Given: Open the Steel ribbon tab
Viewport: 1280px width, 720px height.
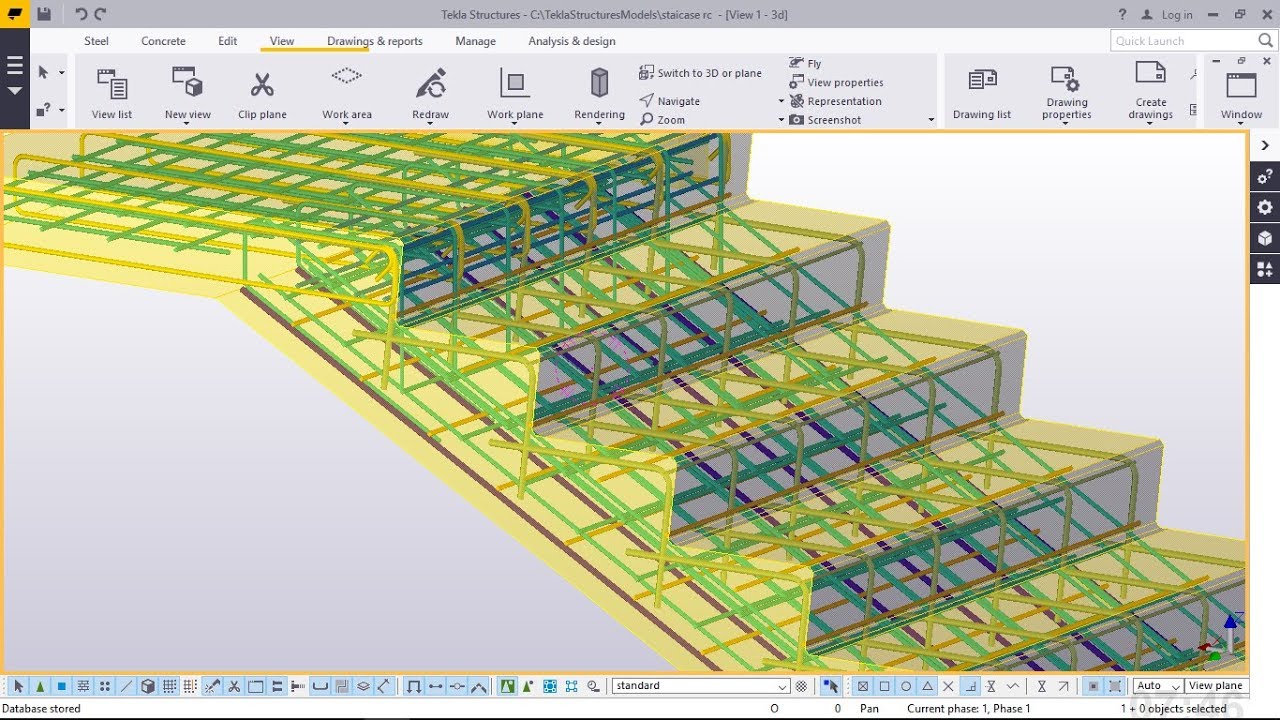Looking at the screenshot, I should [x=97, y=41].
